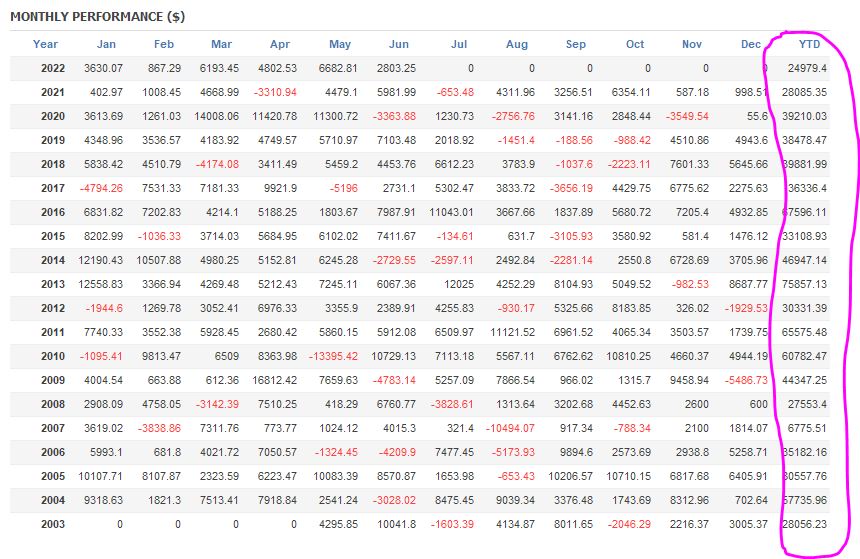This screenshot has height=559, width=860.
Task: Click the negative -13395.42 May 2010 cell
Action: pyautogui.click(x=330, y=357)
